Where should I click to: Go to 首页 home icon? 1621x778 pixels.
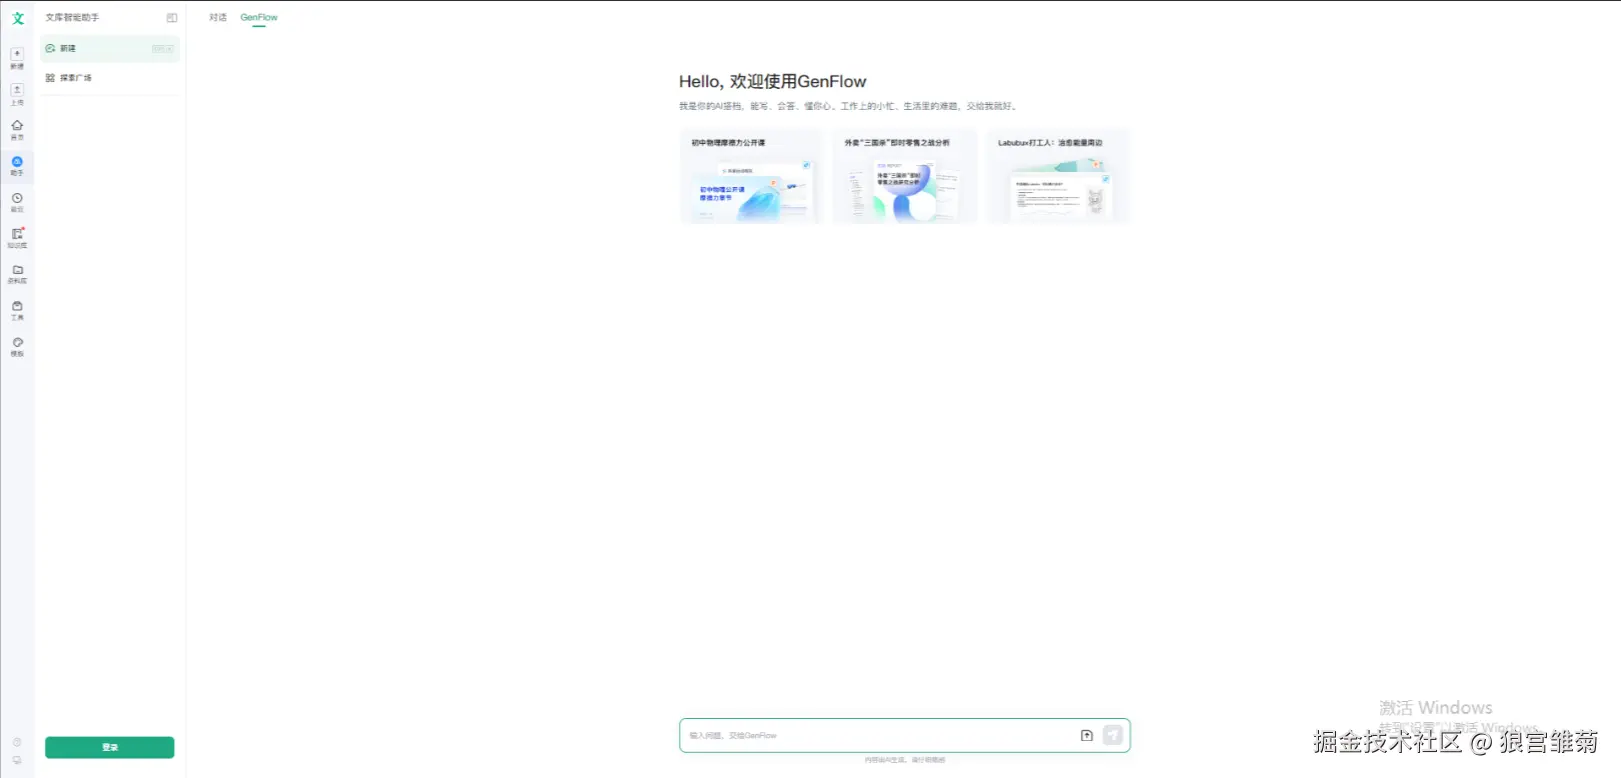point(17,126)
